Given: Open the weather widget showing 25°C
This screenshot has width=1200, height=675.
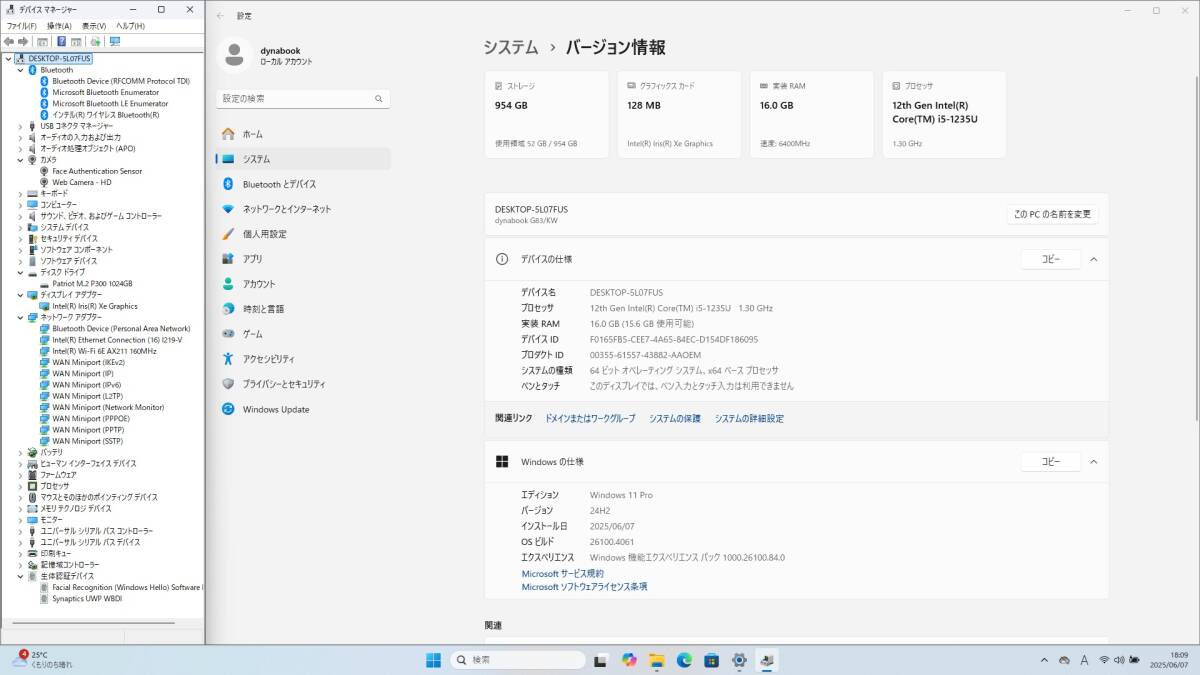Looking at the screenshot, I should click(x=42, y=659).
